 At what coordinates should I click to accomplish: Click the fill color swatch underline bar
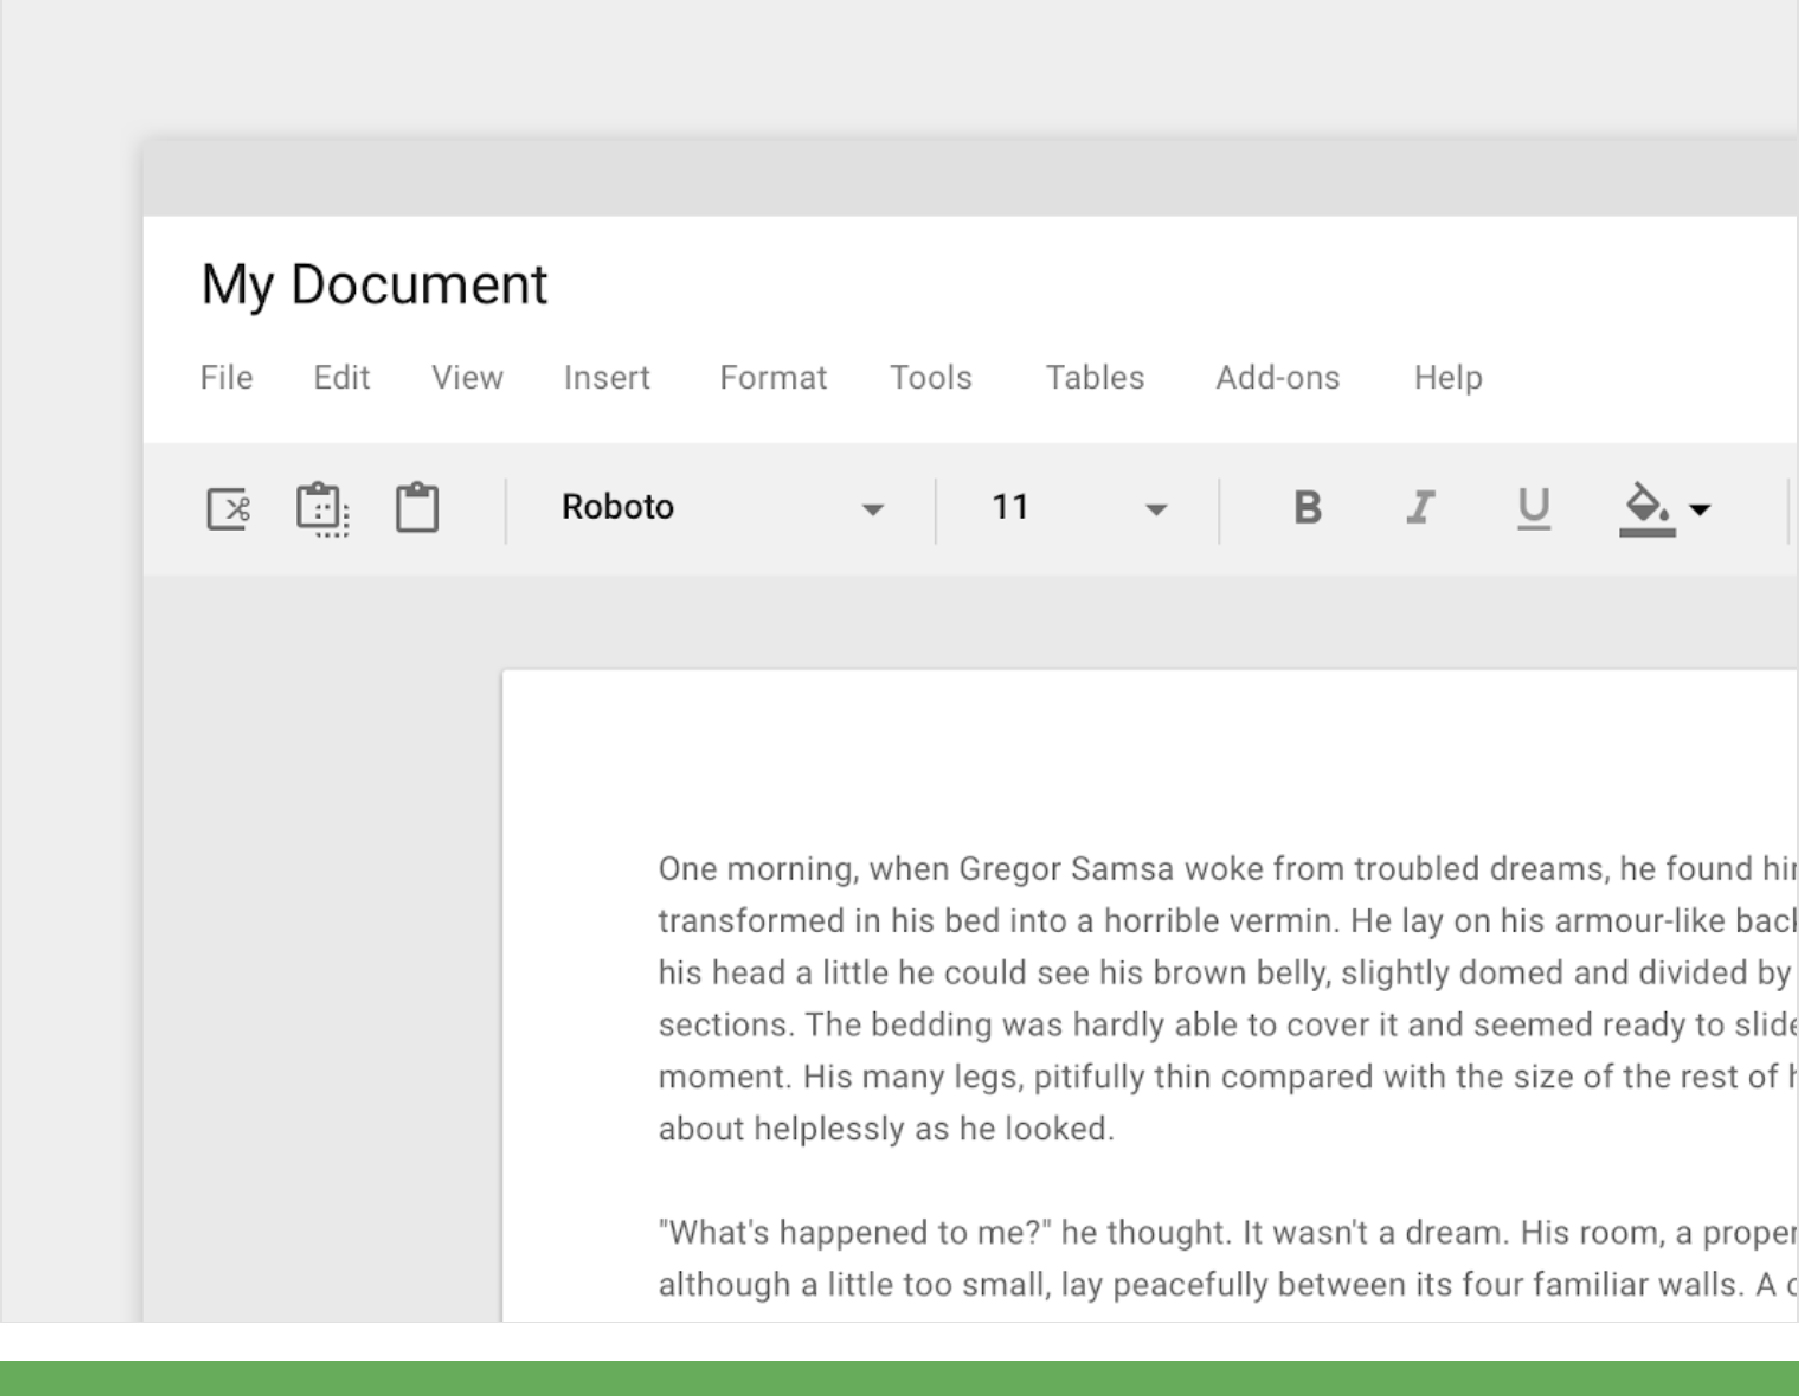tap(1647, 532)
